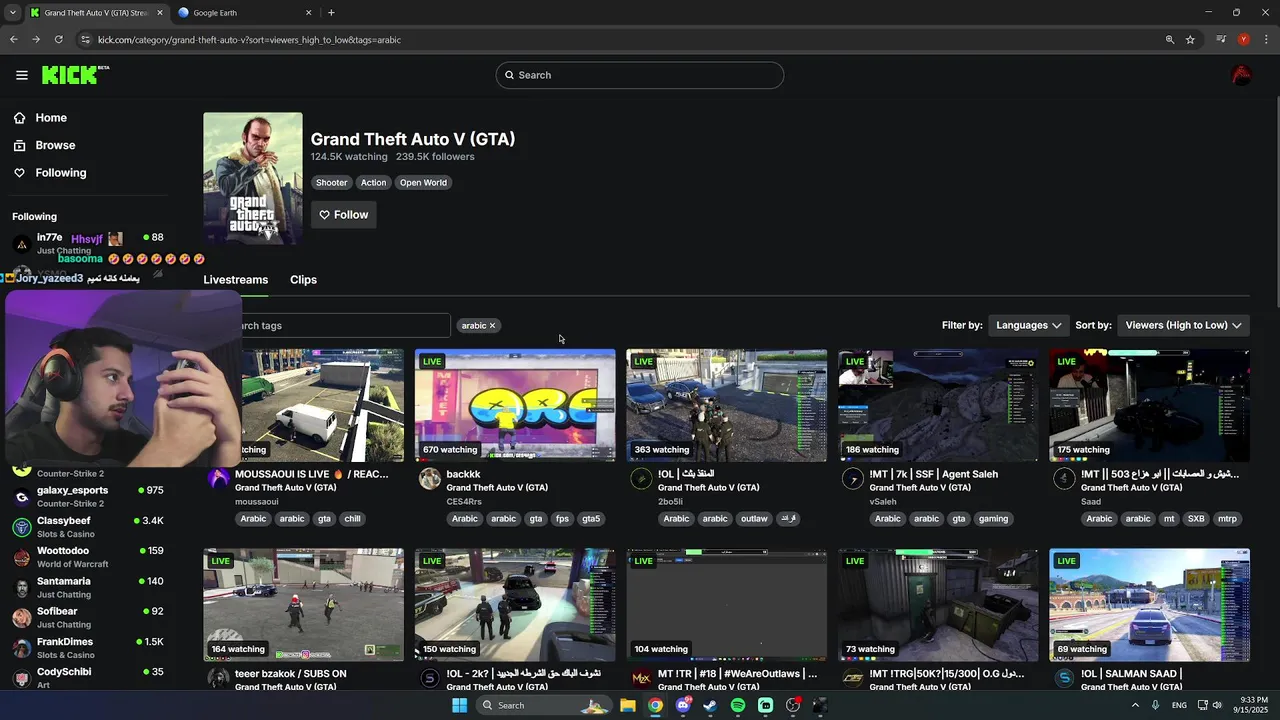Open stream thumbnail with 175 watching

[1149, 405]
